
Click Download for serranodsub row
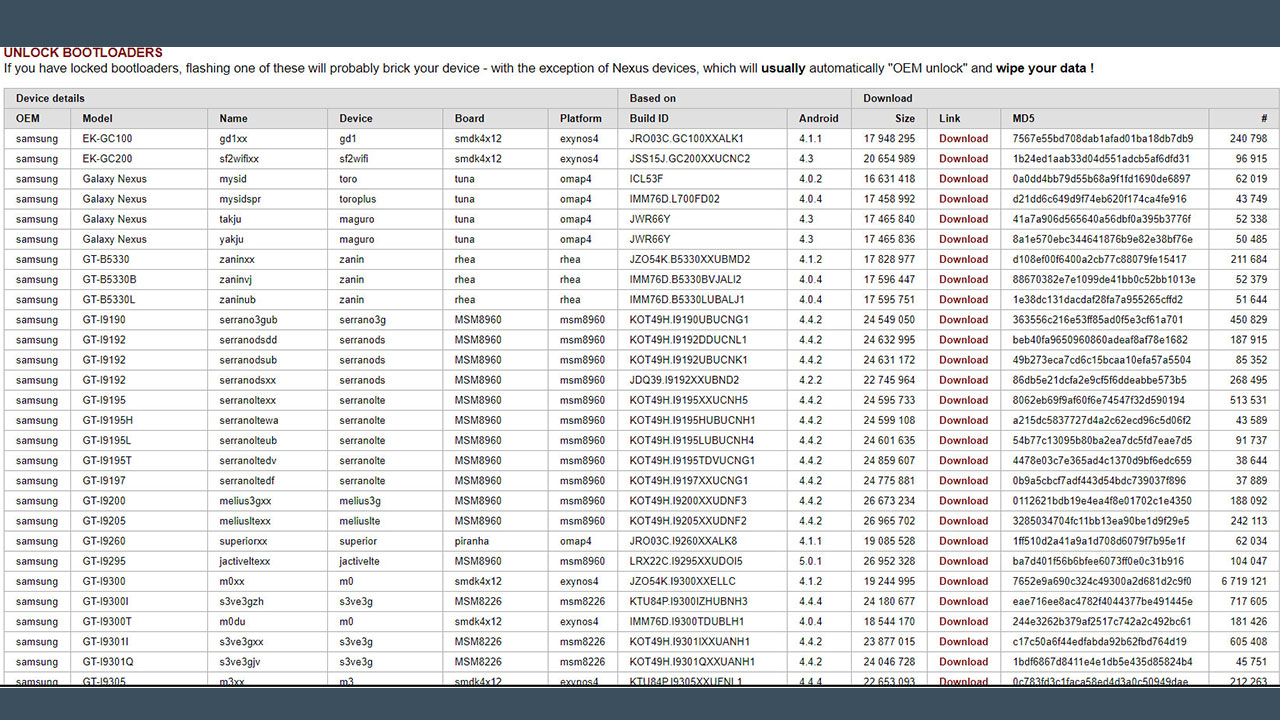tap(963, 360)
